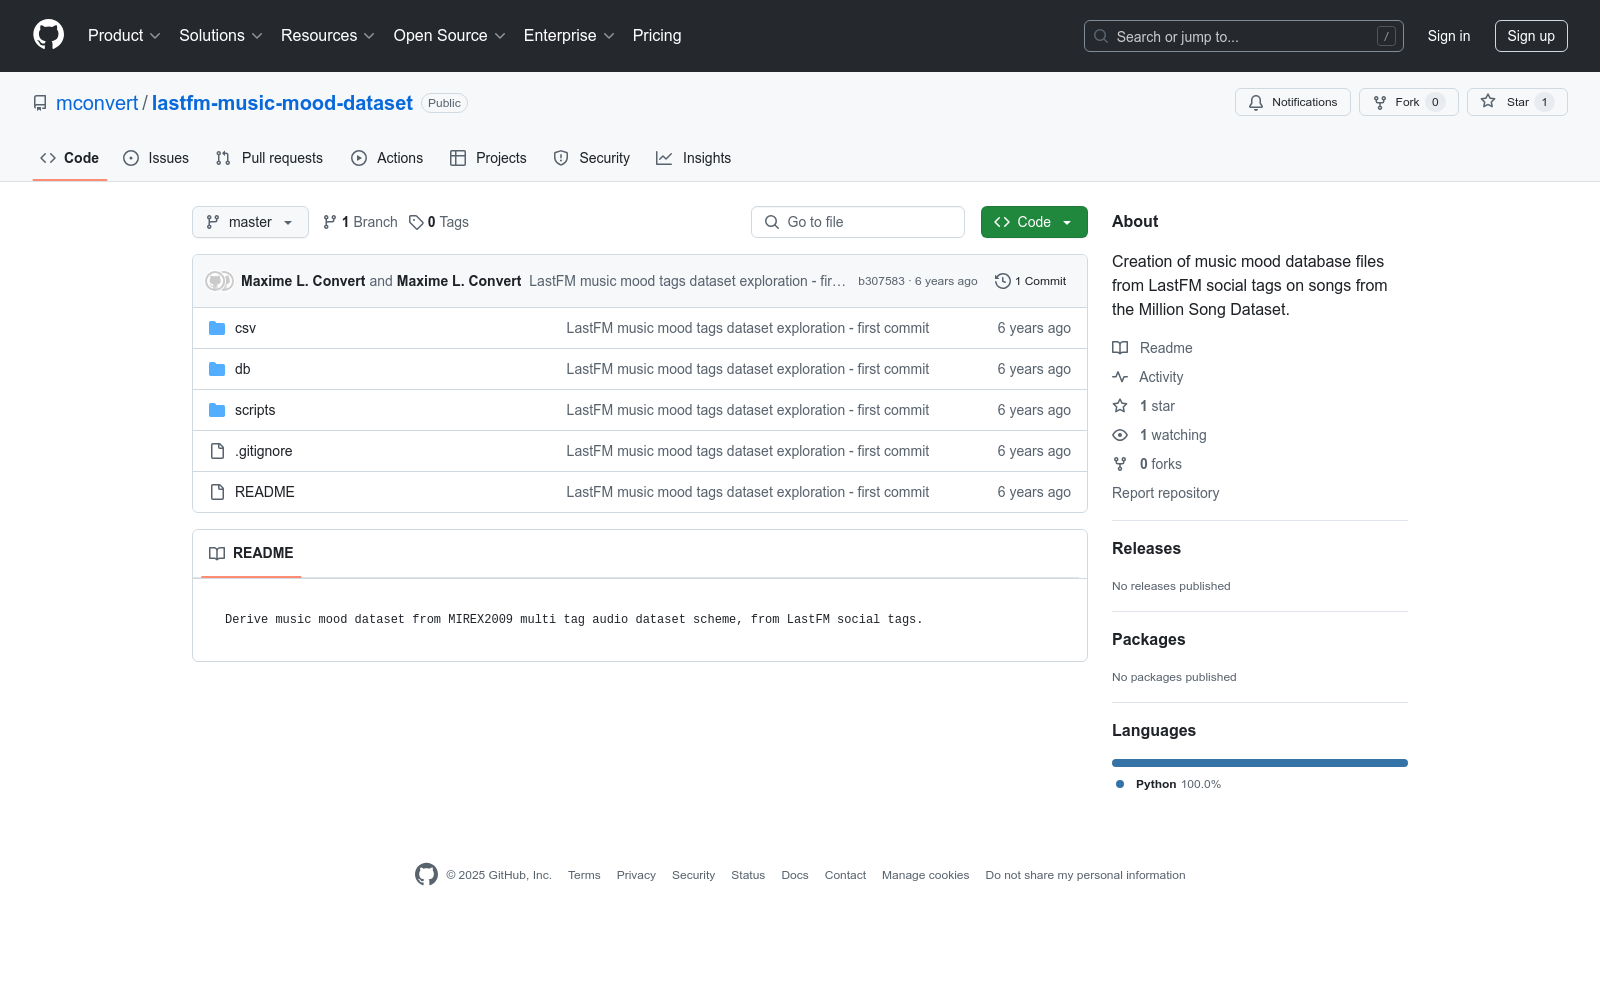The image size is (1600, 1000).
Task: Expand the Resources menu
Action: click(328, 36)
